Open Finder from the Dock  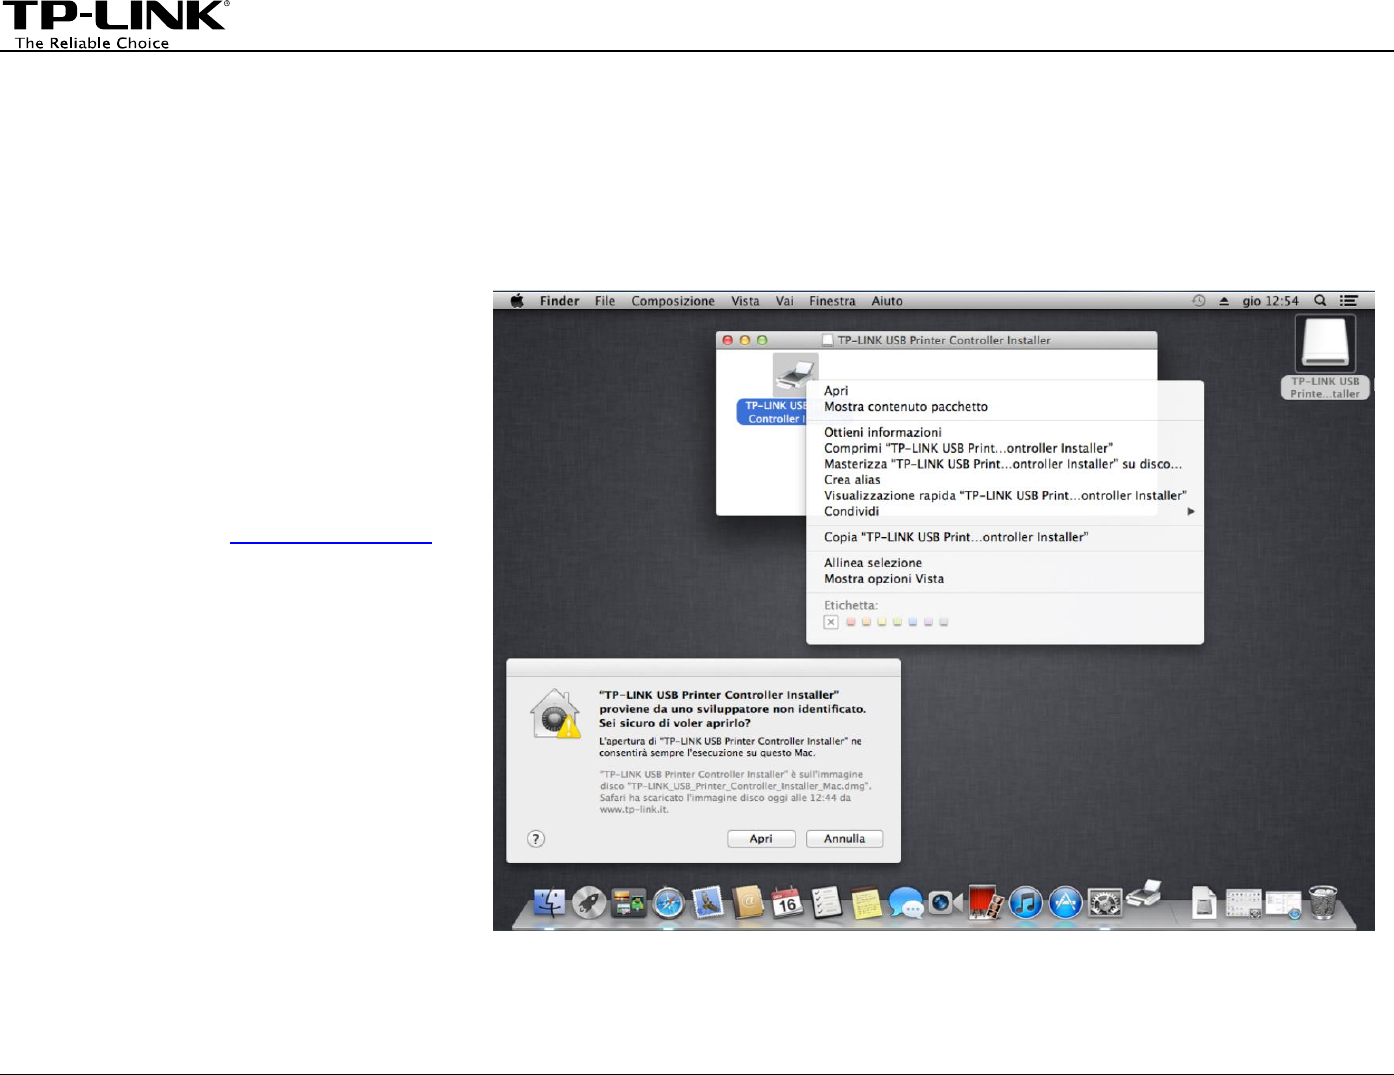pos(549,903)
